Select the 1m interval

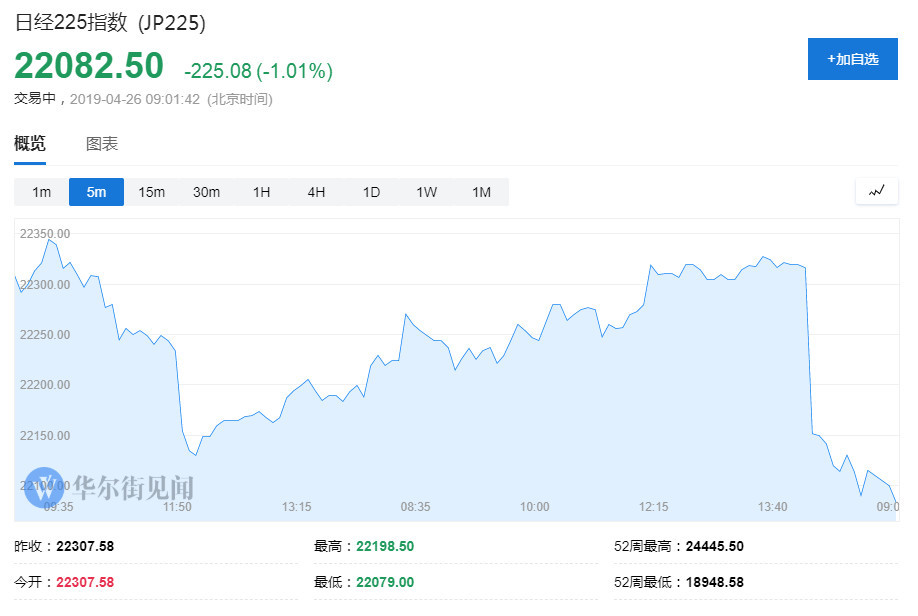42,192
